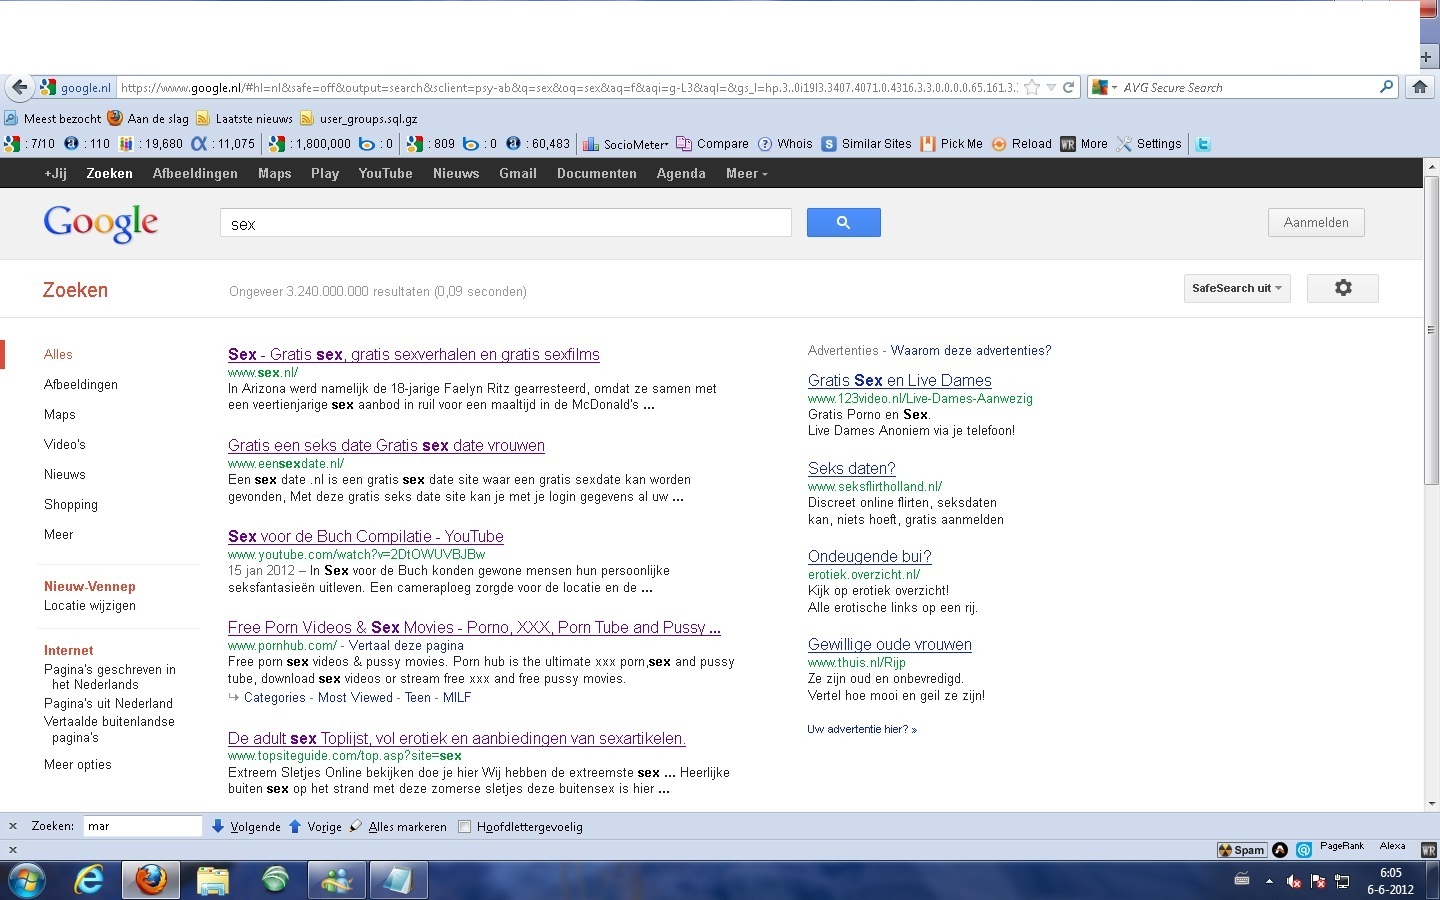The height and width of the screenshot is (900, 1440).
Task: Open Play from the Google bar
Action: [325, 173]
